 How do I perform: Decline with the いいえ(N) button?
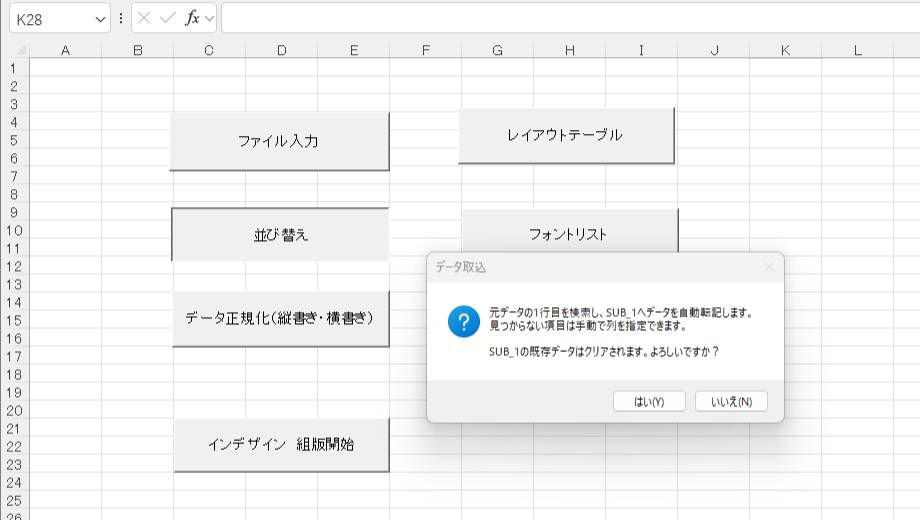click(731, 401)
